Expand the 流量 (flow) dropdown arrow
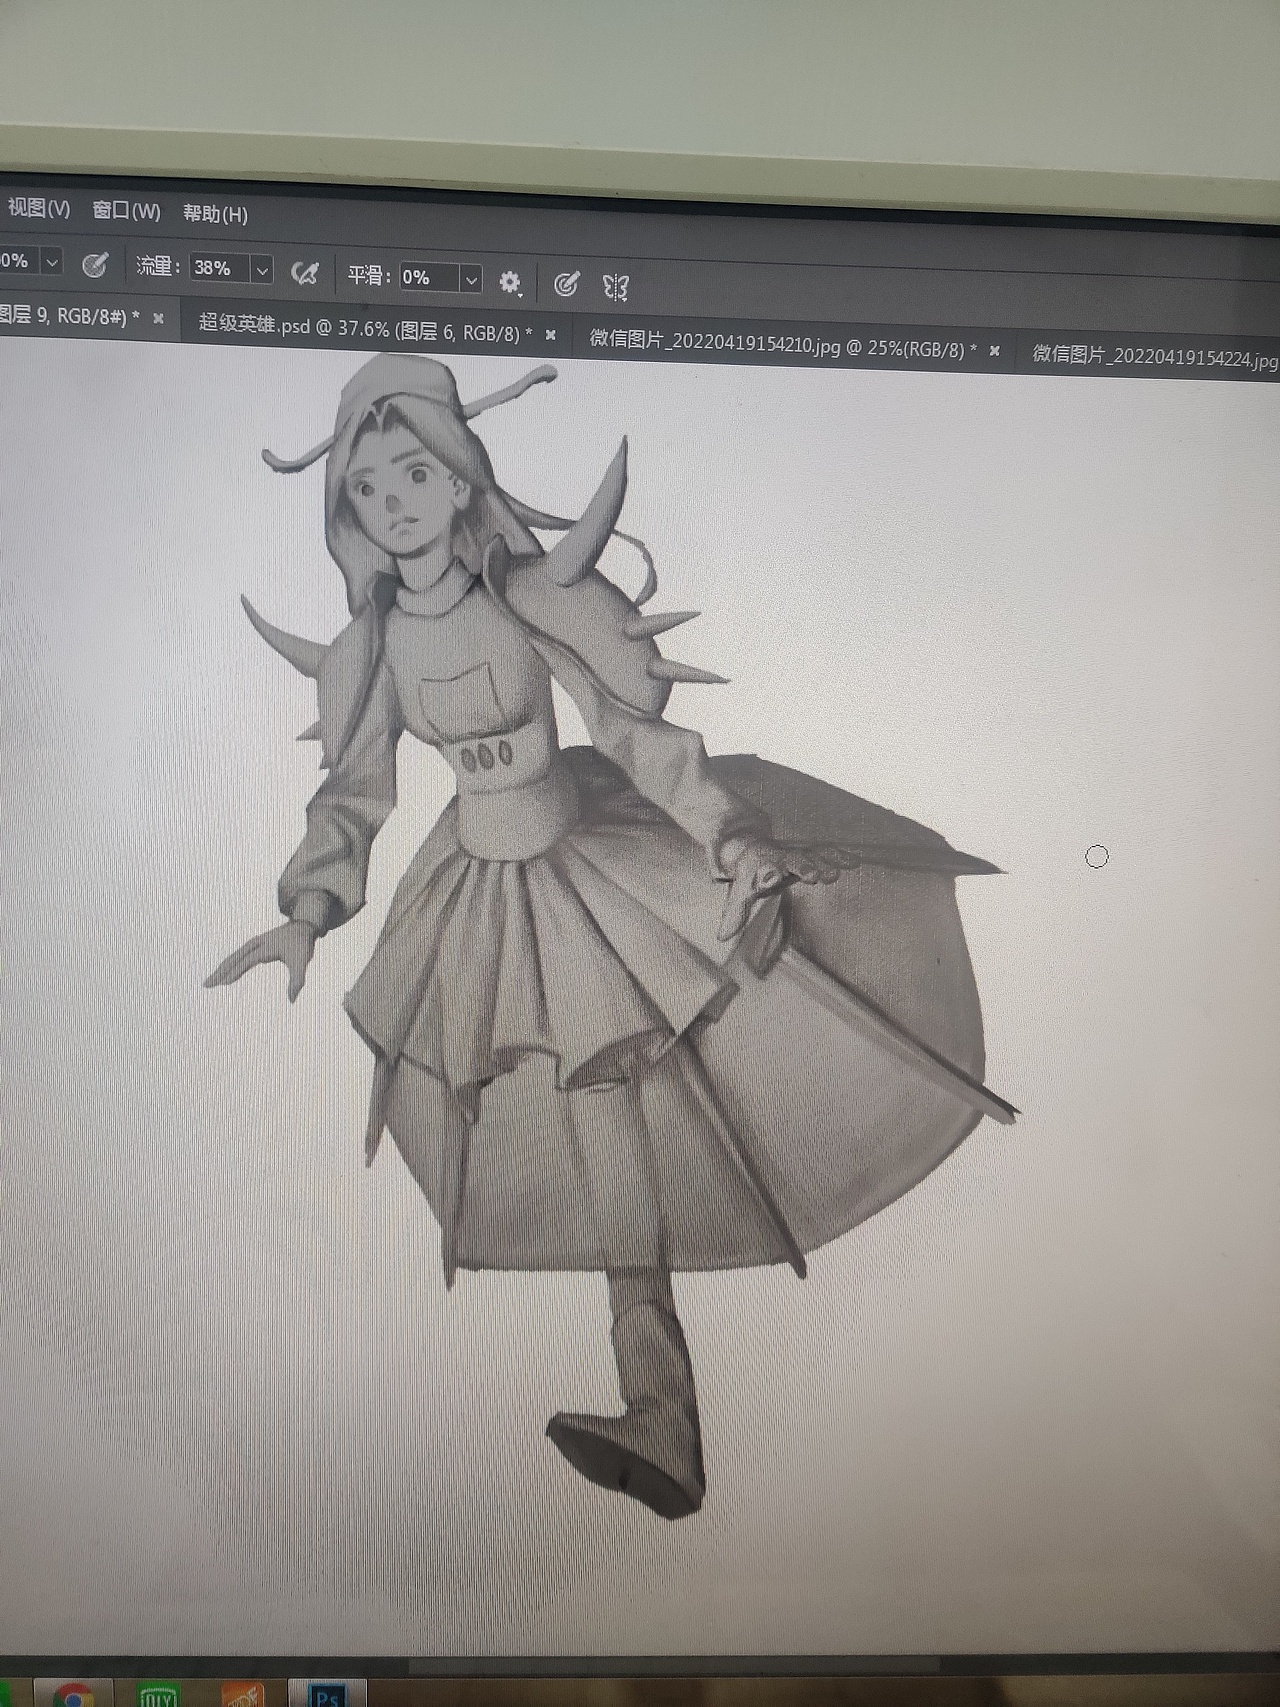 tap(262, 270)
